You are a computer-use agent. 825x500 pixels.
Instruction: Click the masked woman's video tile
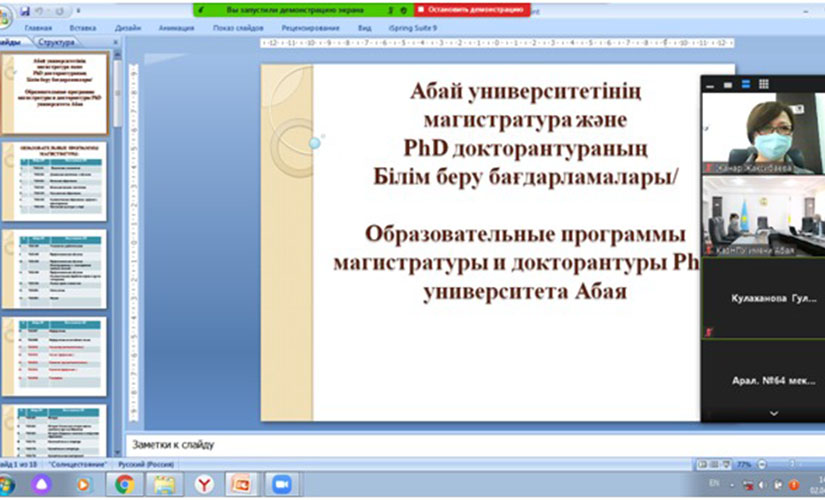(x=763, y=134)
